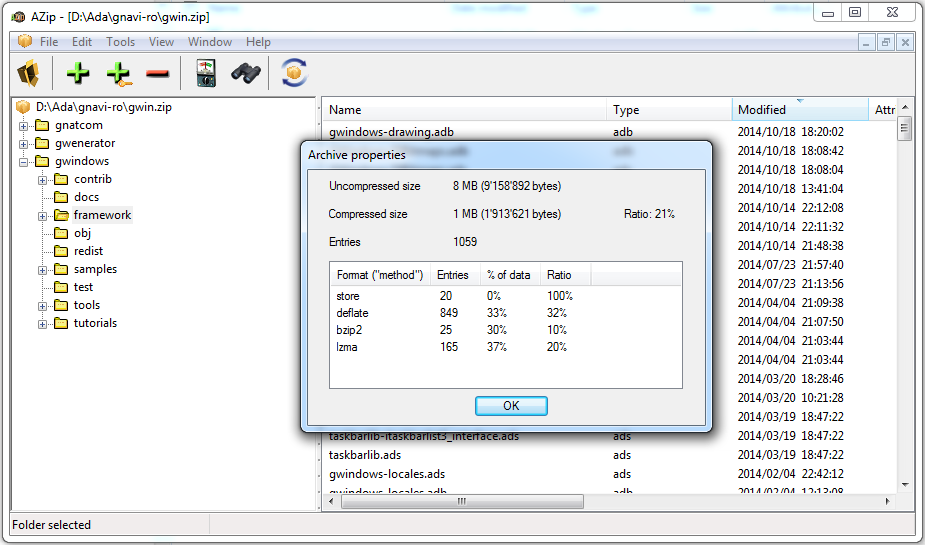Sort file list by Name column

465,110
